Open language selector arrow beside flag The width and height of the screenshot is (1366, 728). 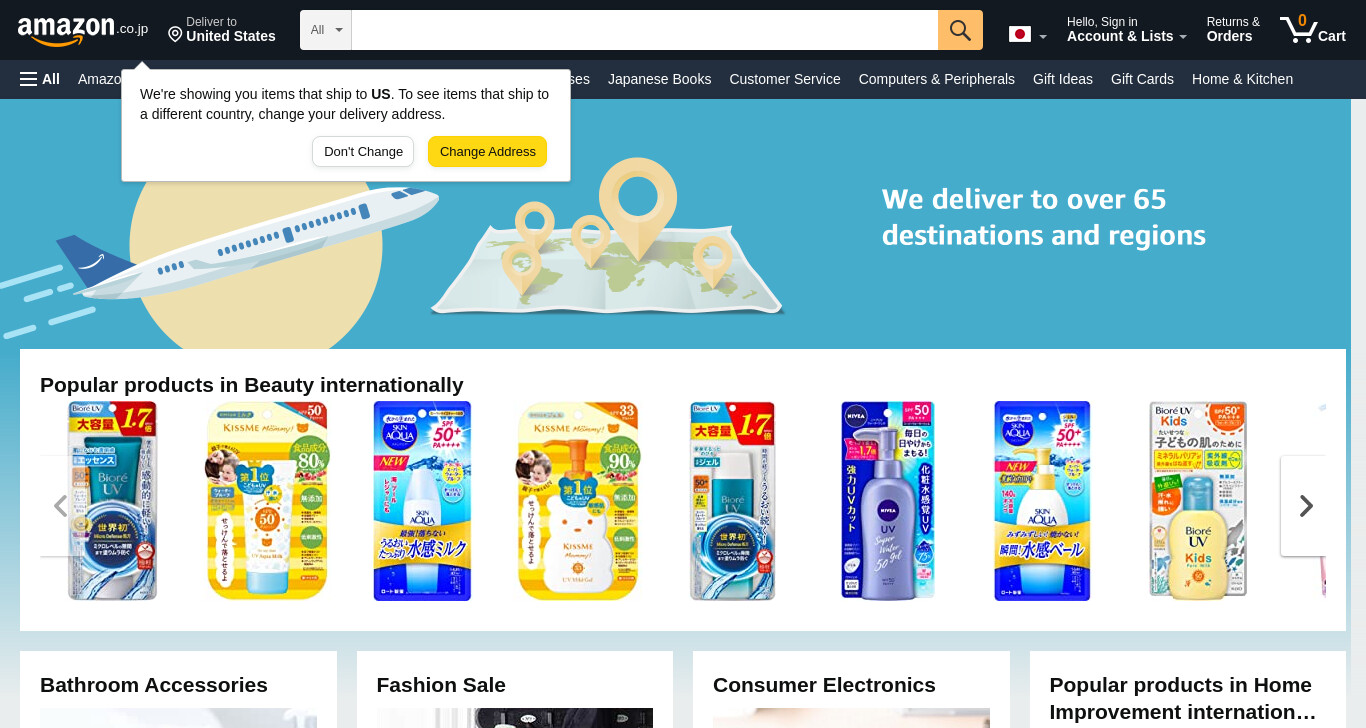pyautogui.click(x=1043, y=37)
